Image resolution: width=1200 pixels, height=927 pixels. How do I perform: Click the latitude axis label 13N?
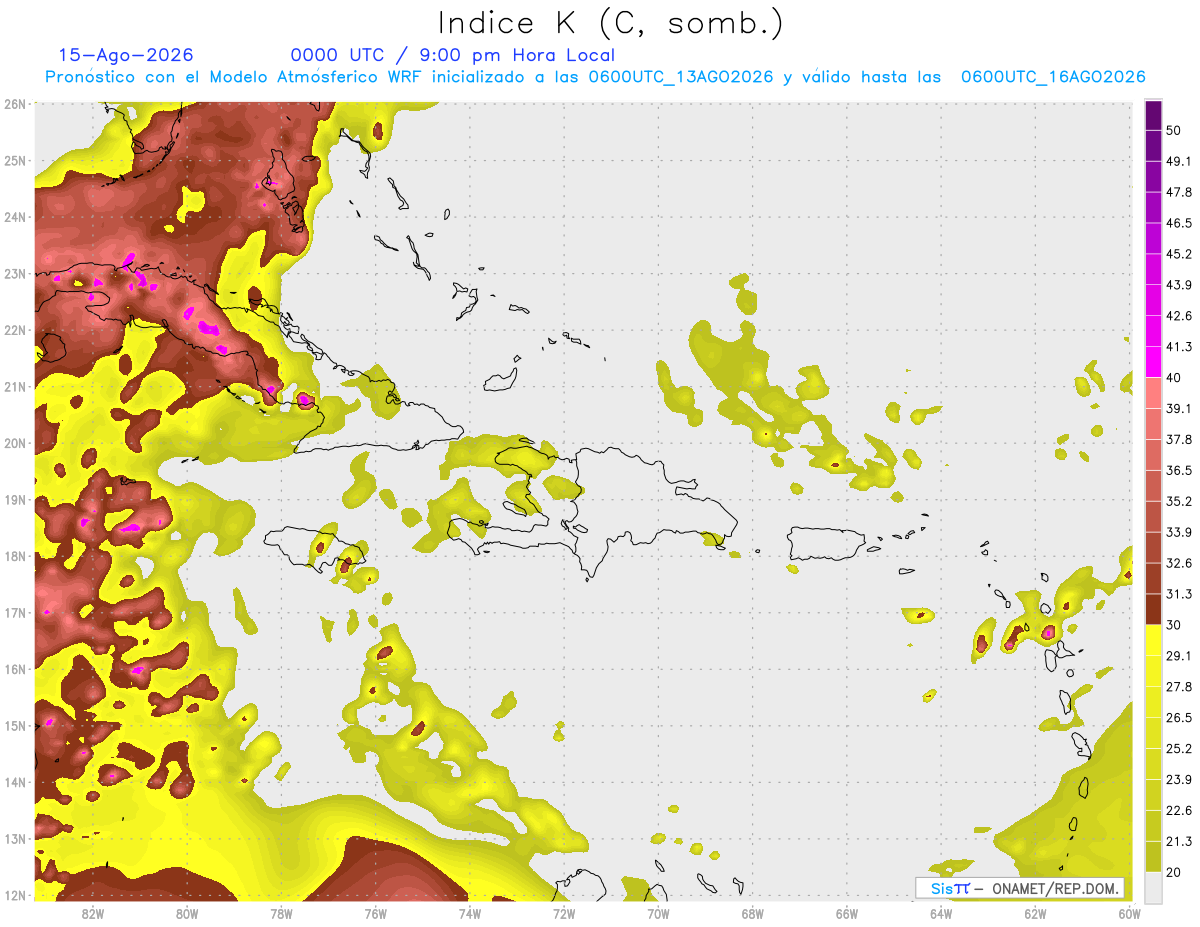(15, 838)
